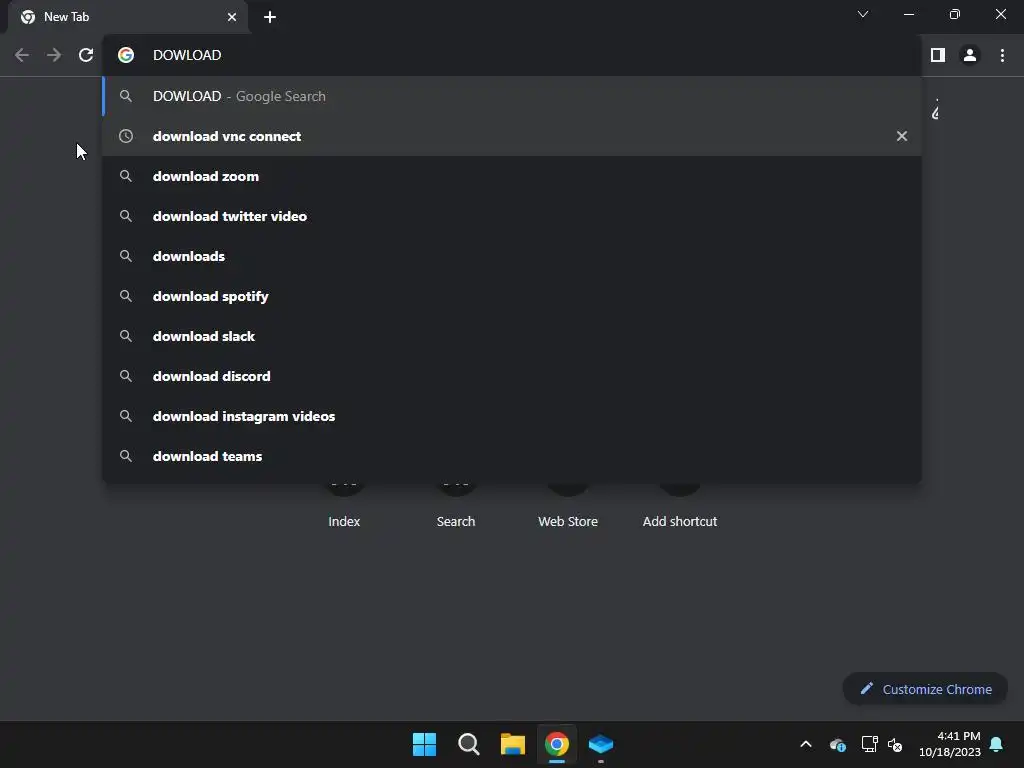Go back using the back arrow
Image resolution: width=1024 pixels, height=768 pixels.
click(22, 55)
